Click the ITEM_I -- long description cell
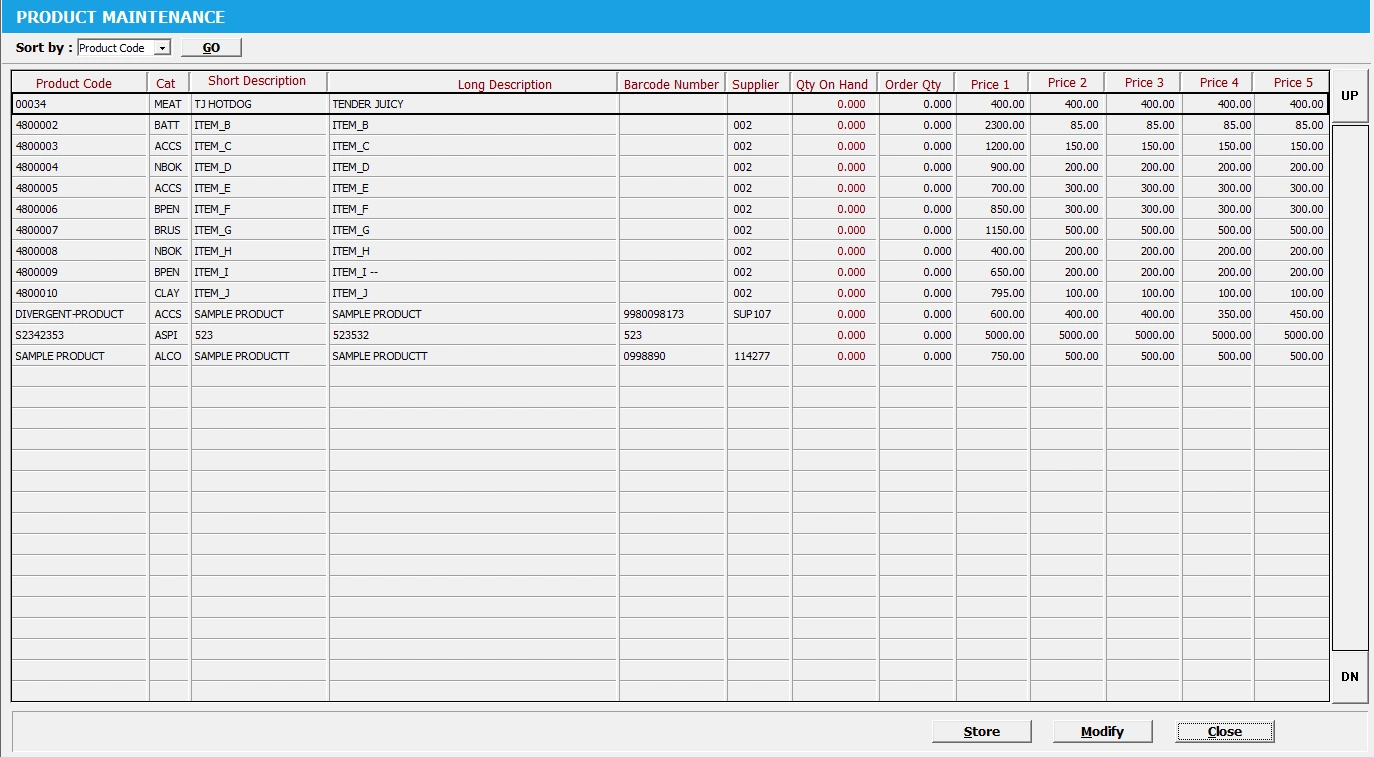Viewport: 1374px width, 757px height. [473, 272]
